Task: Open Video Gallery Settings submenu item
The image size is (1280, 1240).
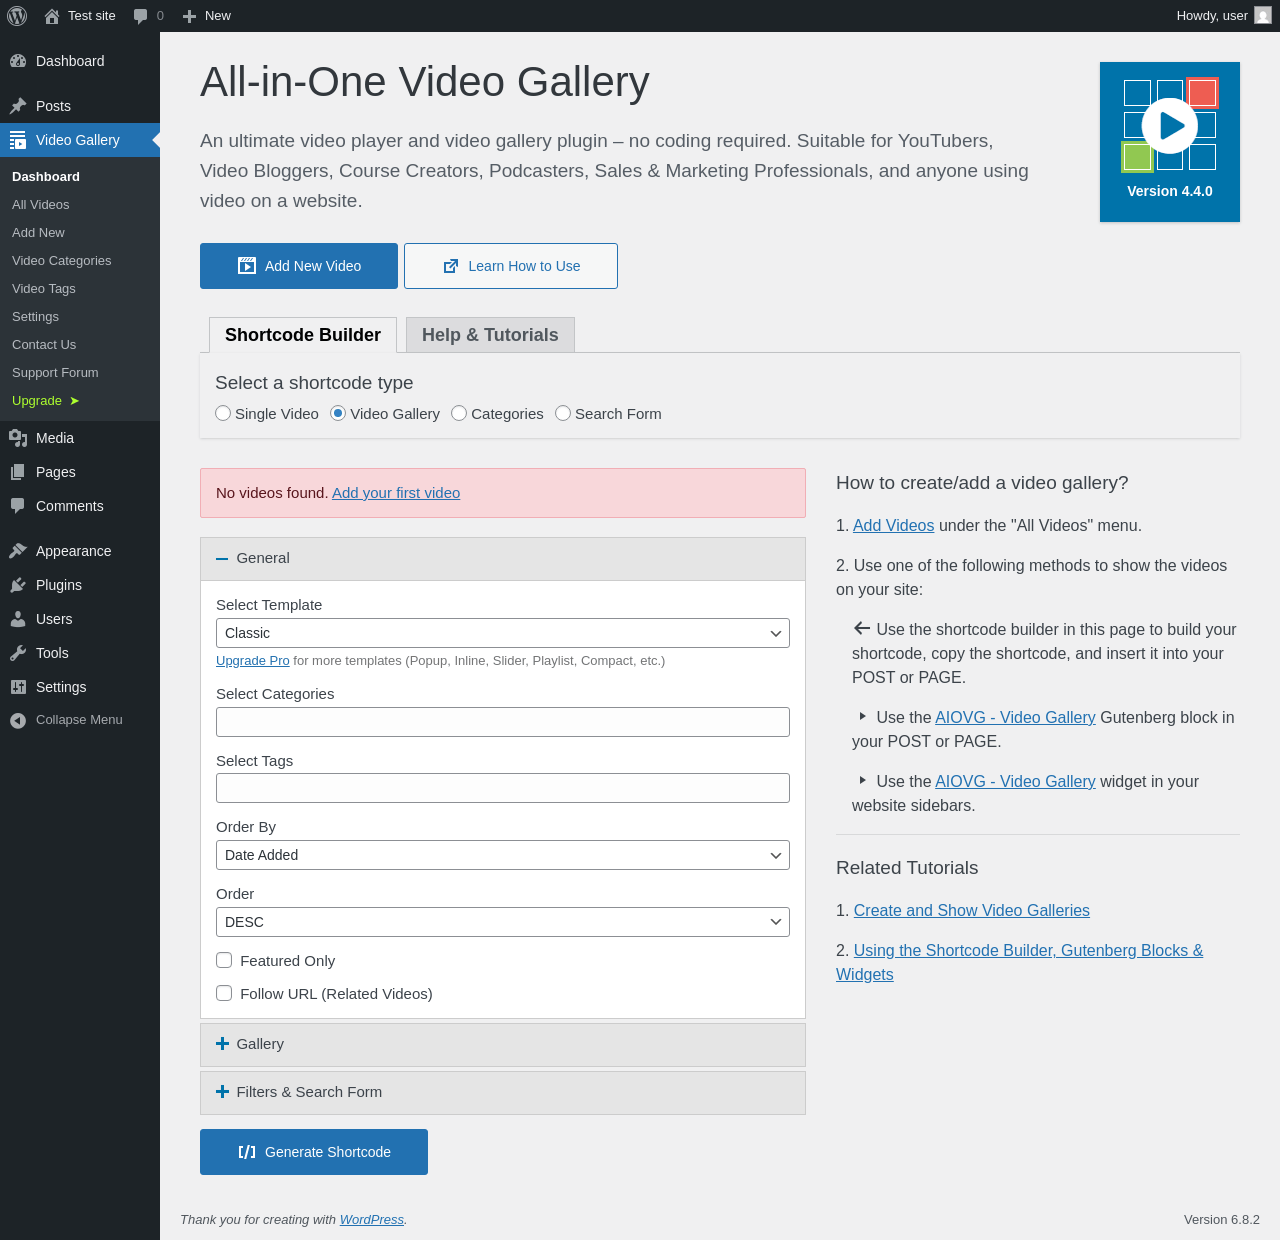Action: tap(80, 317)
